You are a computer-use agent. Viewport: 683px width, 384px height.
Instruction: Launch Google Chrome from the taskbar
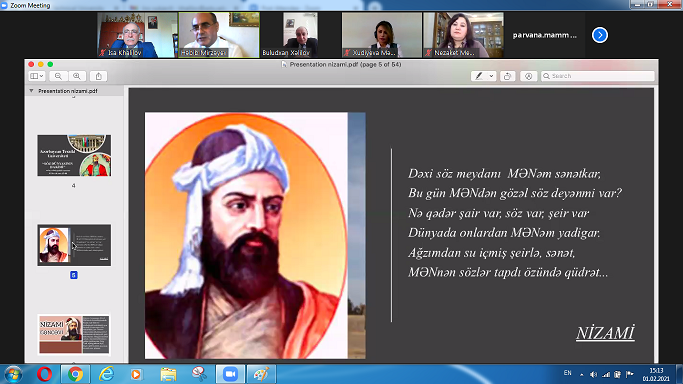pyautogui.click(x=75, y=374)
